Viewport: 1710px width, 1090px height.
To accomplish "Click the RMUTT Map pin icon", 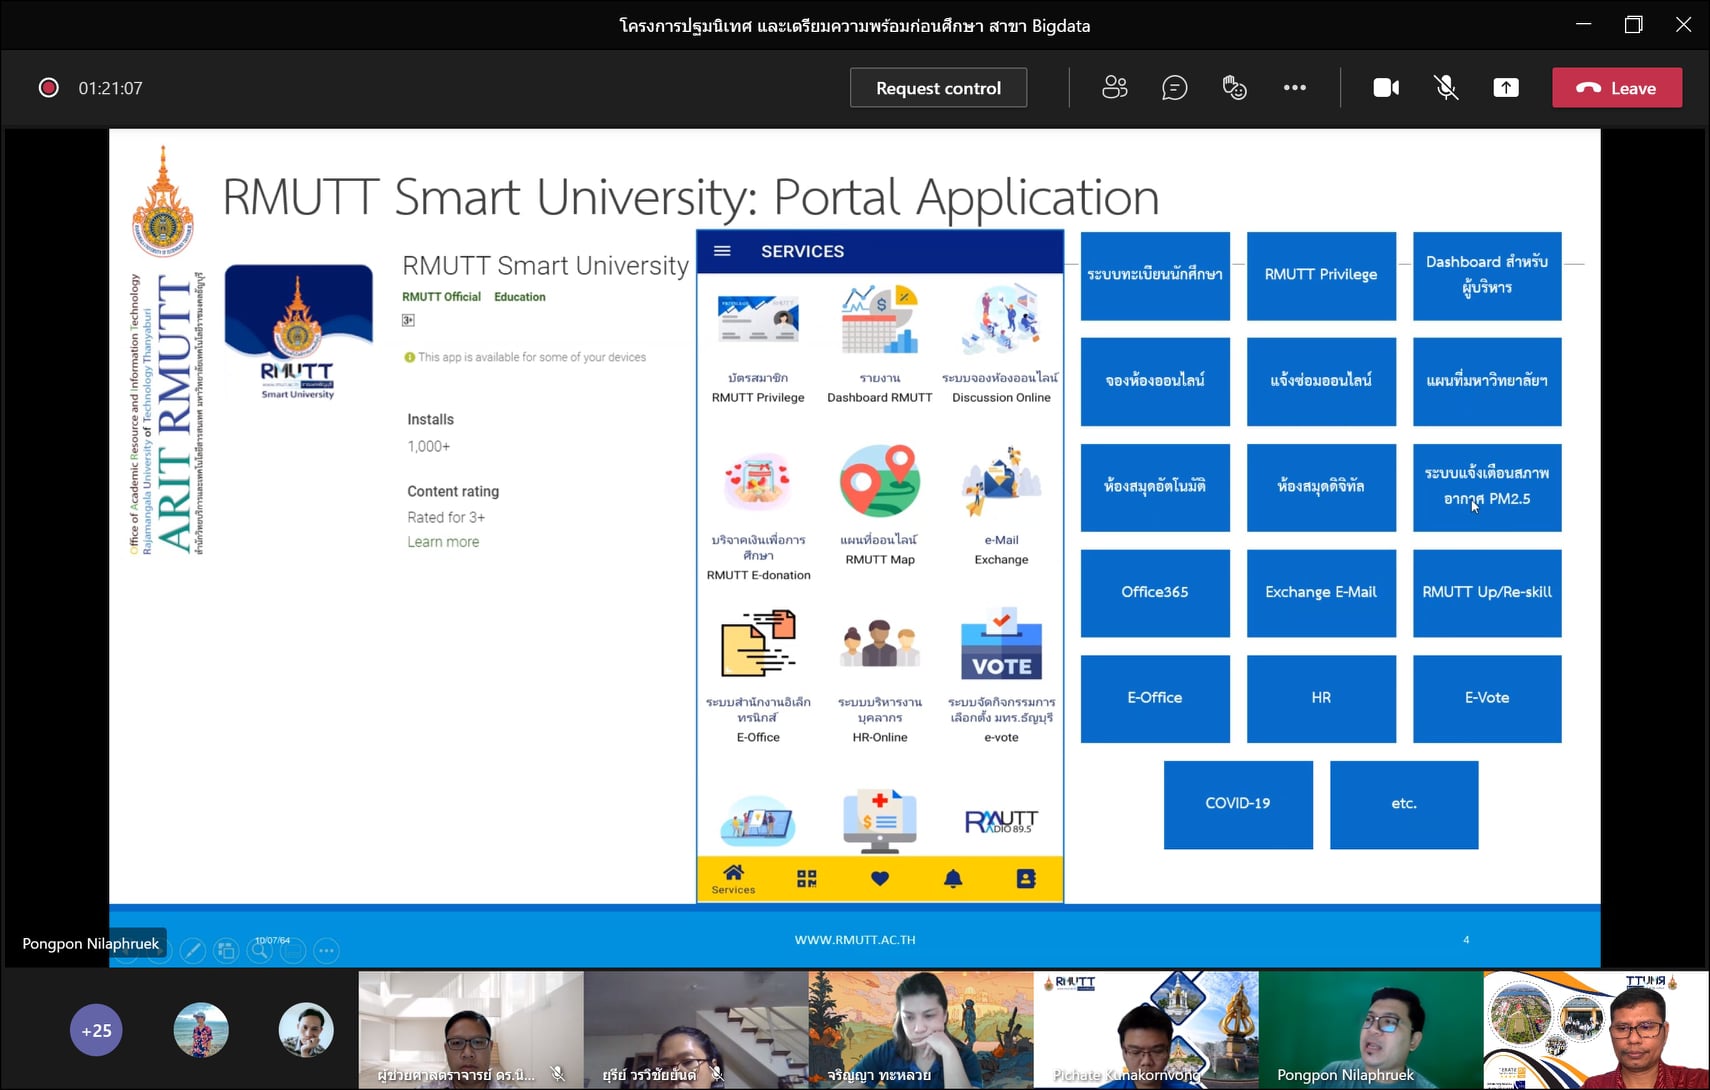I will [x=880, y=481].
